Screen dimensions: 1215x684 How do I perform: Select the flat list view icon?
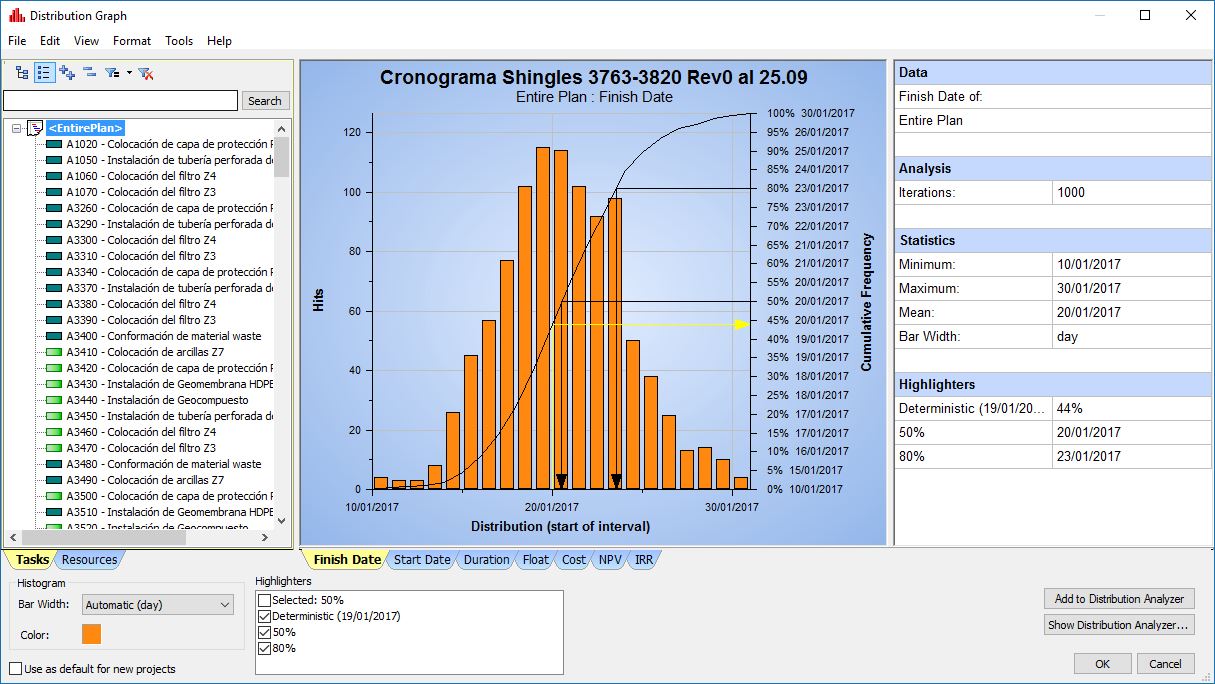(44, 73)
